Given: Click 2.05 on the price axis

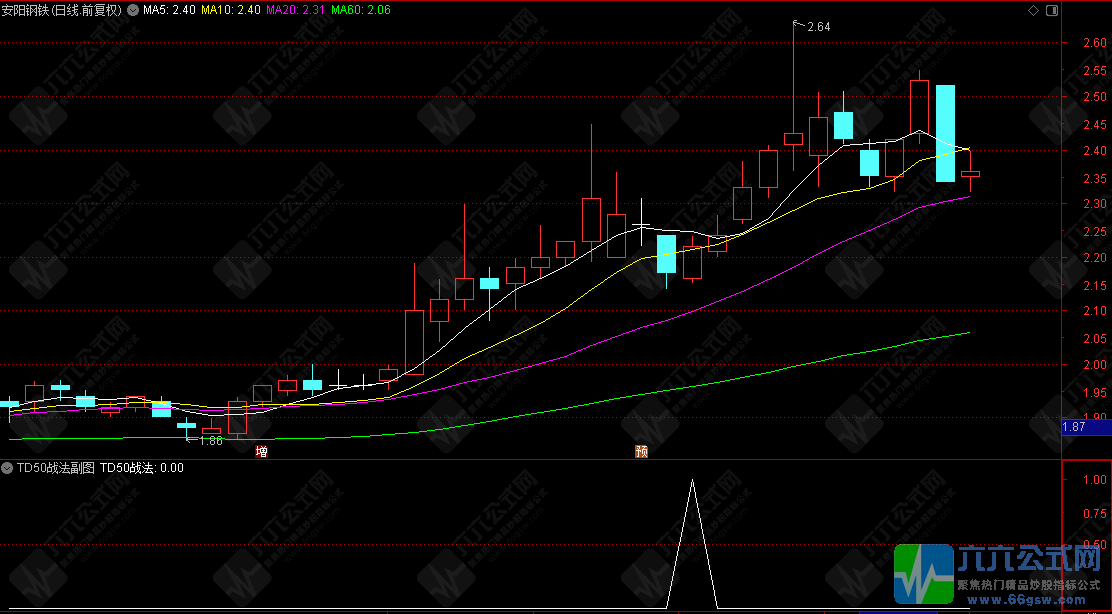Looking at the screenshot, I should point(1095,339).
